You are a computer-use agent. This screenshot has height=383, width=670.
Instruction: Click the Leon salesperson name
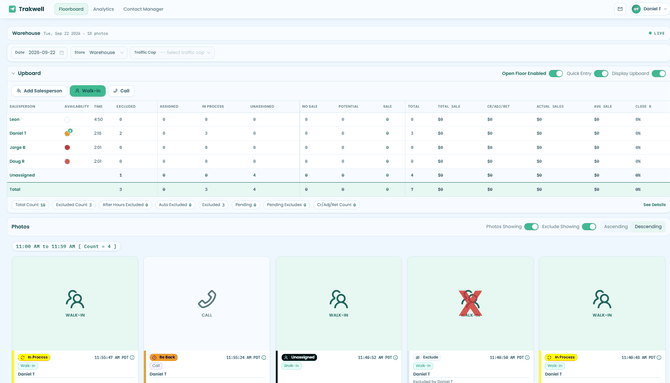(x=15, y=120)
